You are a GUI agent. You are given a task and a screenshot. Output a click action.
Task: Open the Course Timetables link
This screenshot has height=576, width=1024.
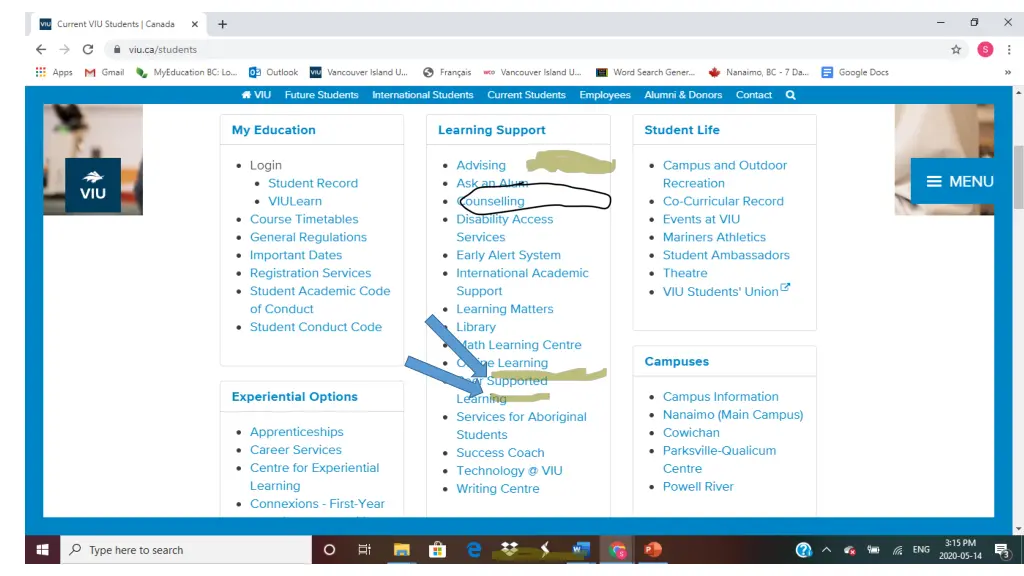pyautogui.click(x=304, y=219)
